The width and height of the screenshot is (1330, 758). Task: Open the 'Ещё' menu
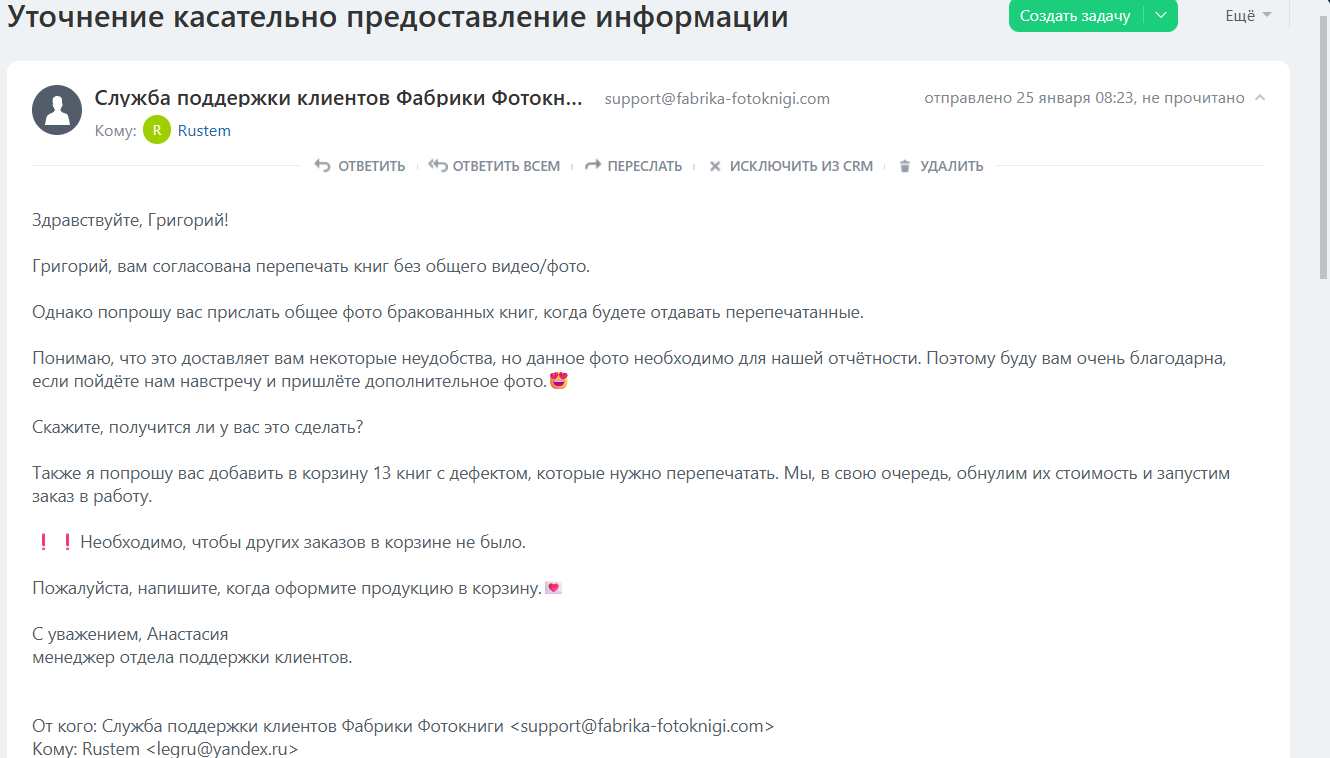(x=1248, y=15)
